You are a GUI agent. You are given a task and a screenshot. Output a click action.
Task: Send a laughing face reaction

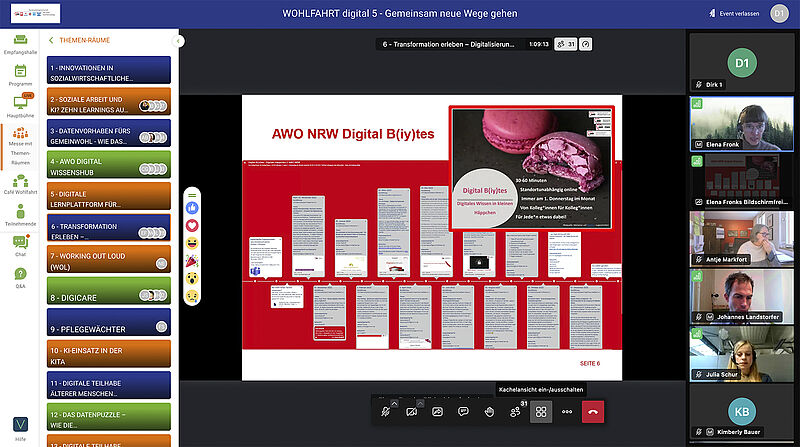tap(192, 243)
